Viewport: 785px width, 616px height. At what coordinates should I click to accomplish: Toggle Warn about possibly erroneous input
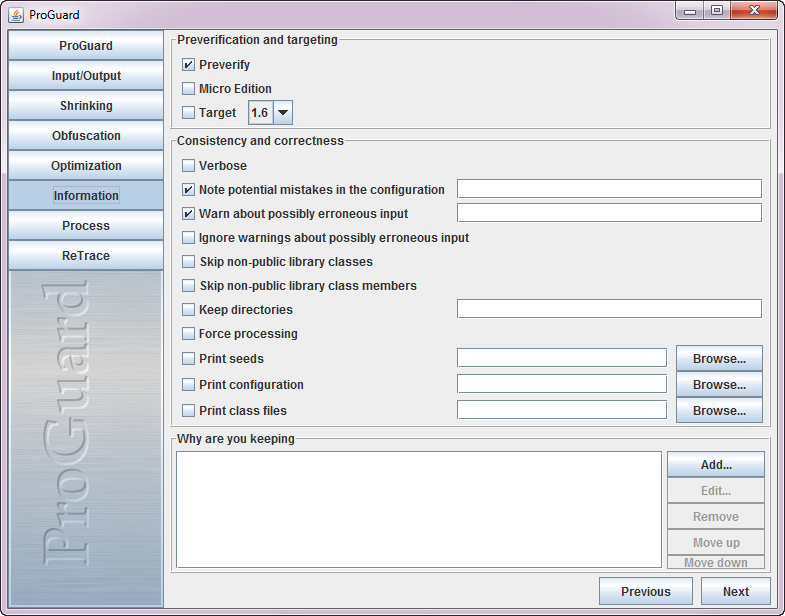(188, 214)
